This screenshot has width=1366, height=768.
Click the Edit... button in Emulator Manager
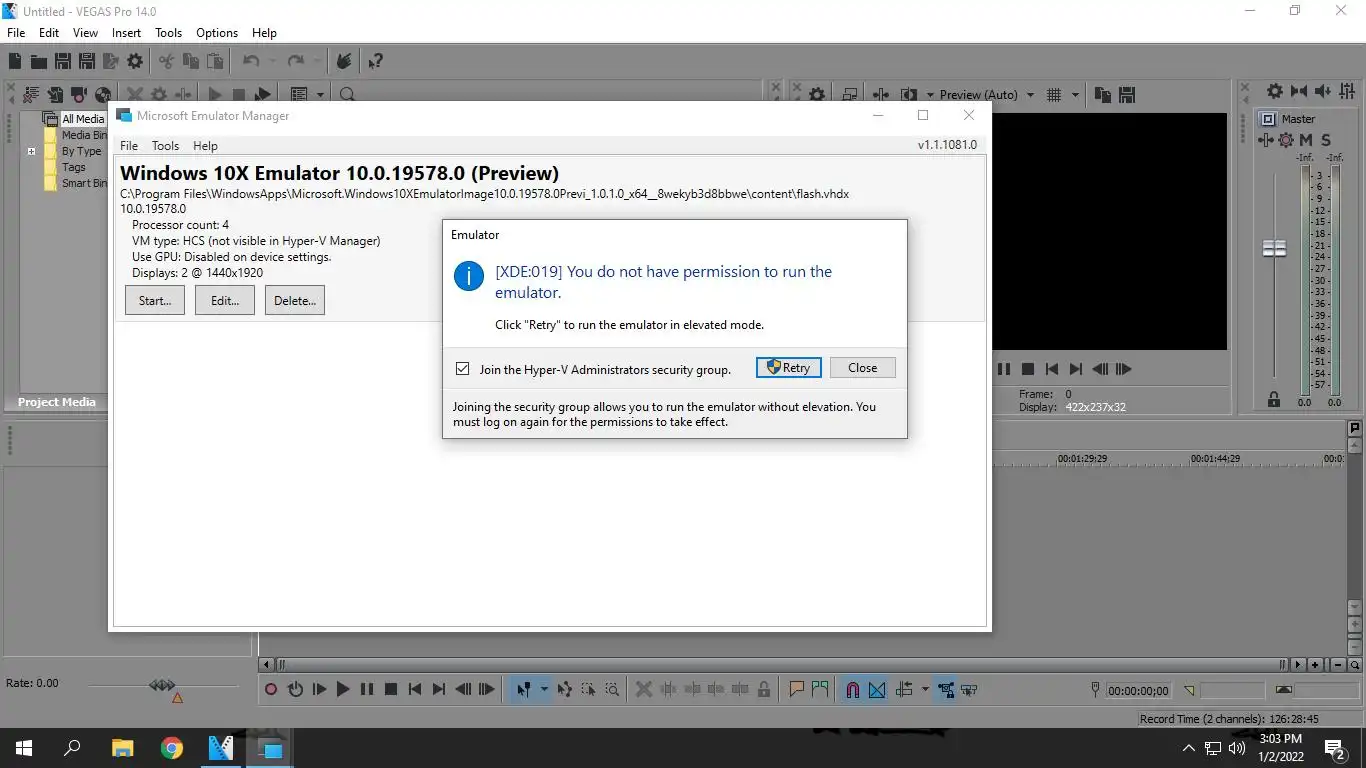[x=225, y=300]
